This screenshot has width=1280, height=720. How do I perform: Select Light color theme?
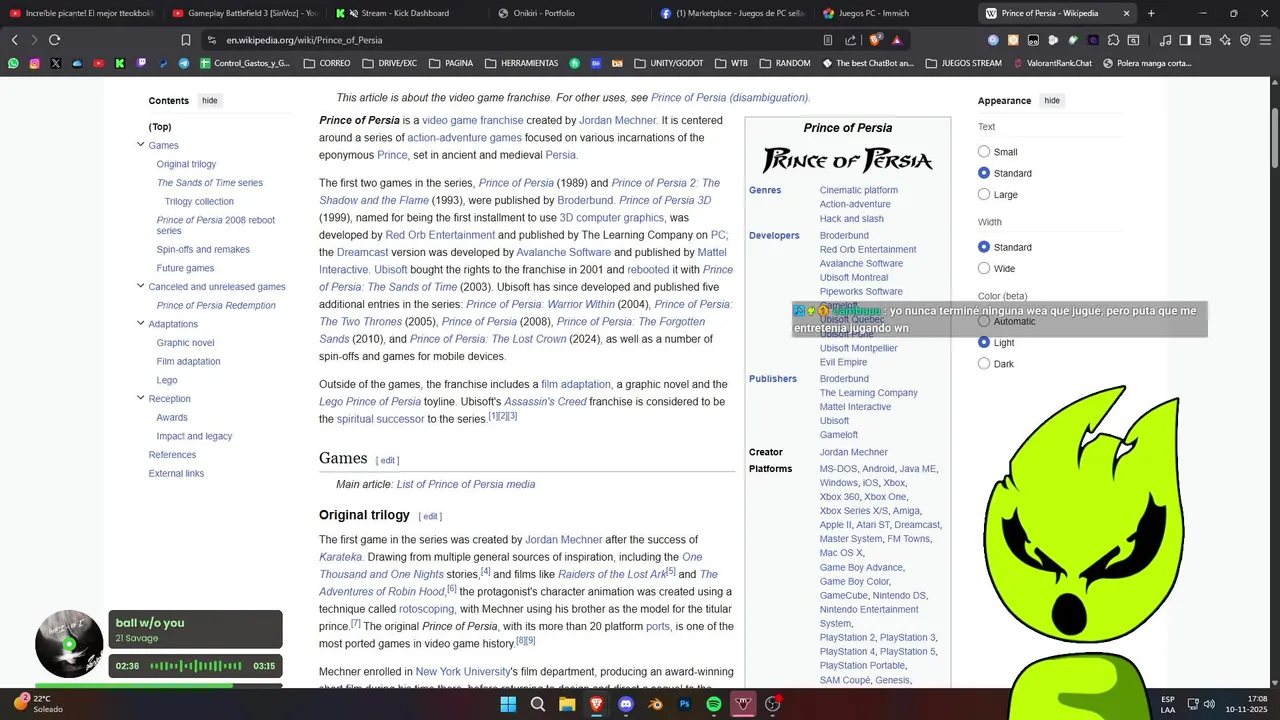point(984,342)
